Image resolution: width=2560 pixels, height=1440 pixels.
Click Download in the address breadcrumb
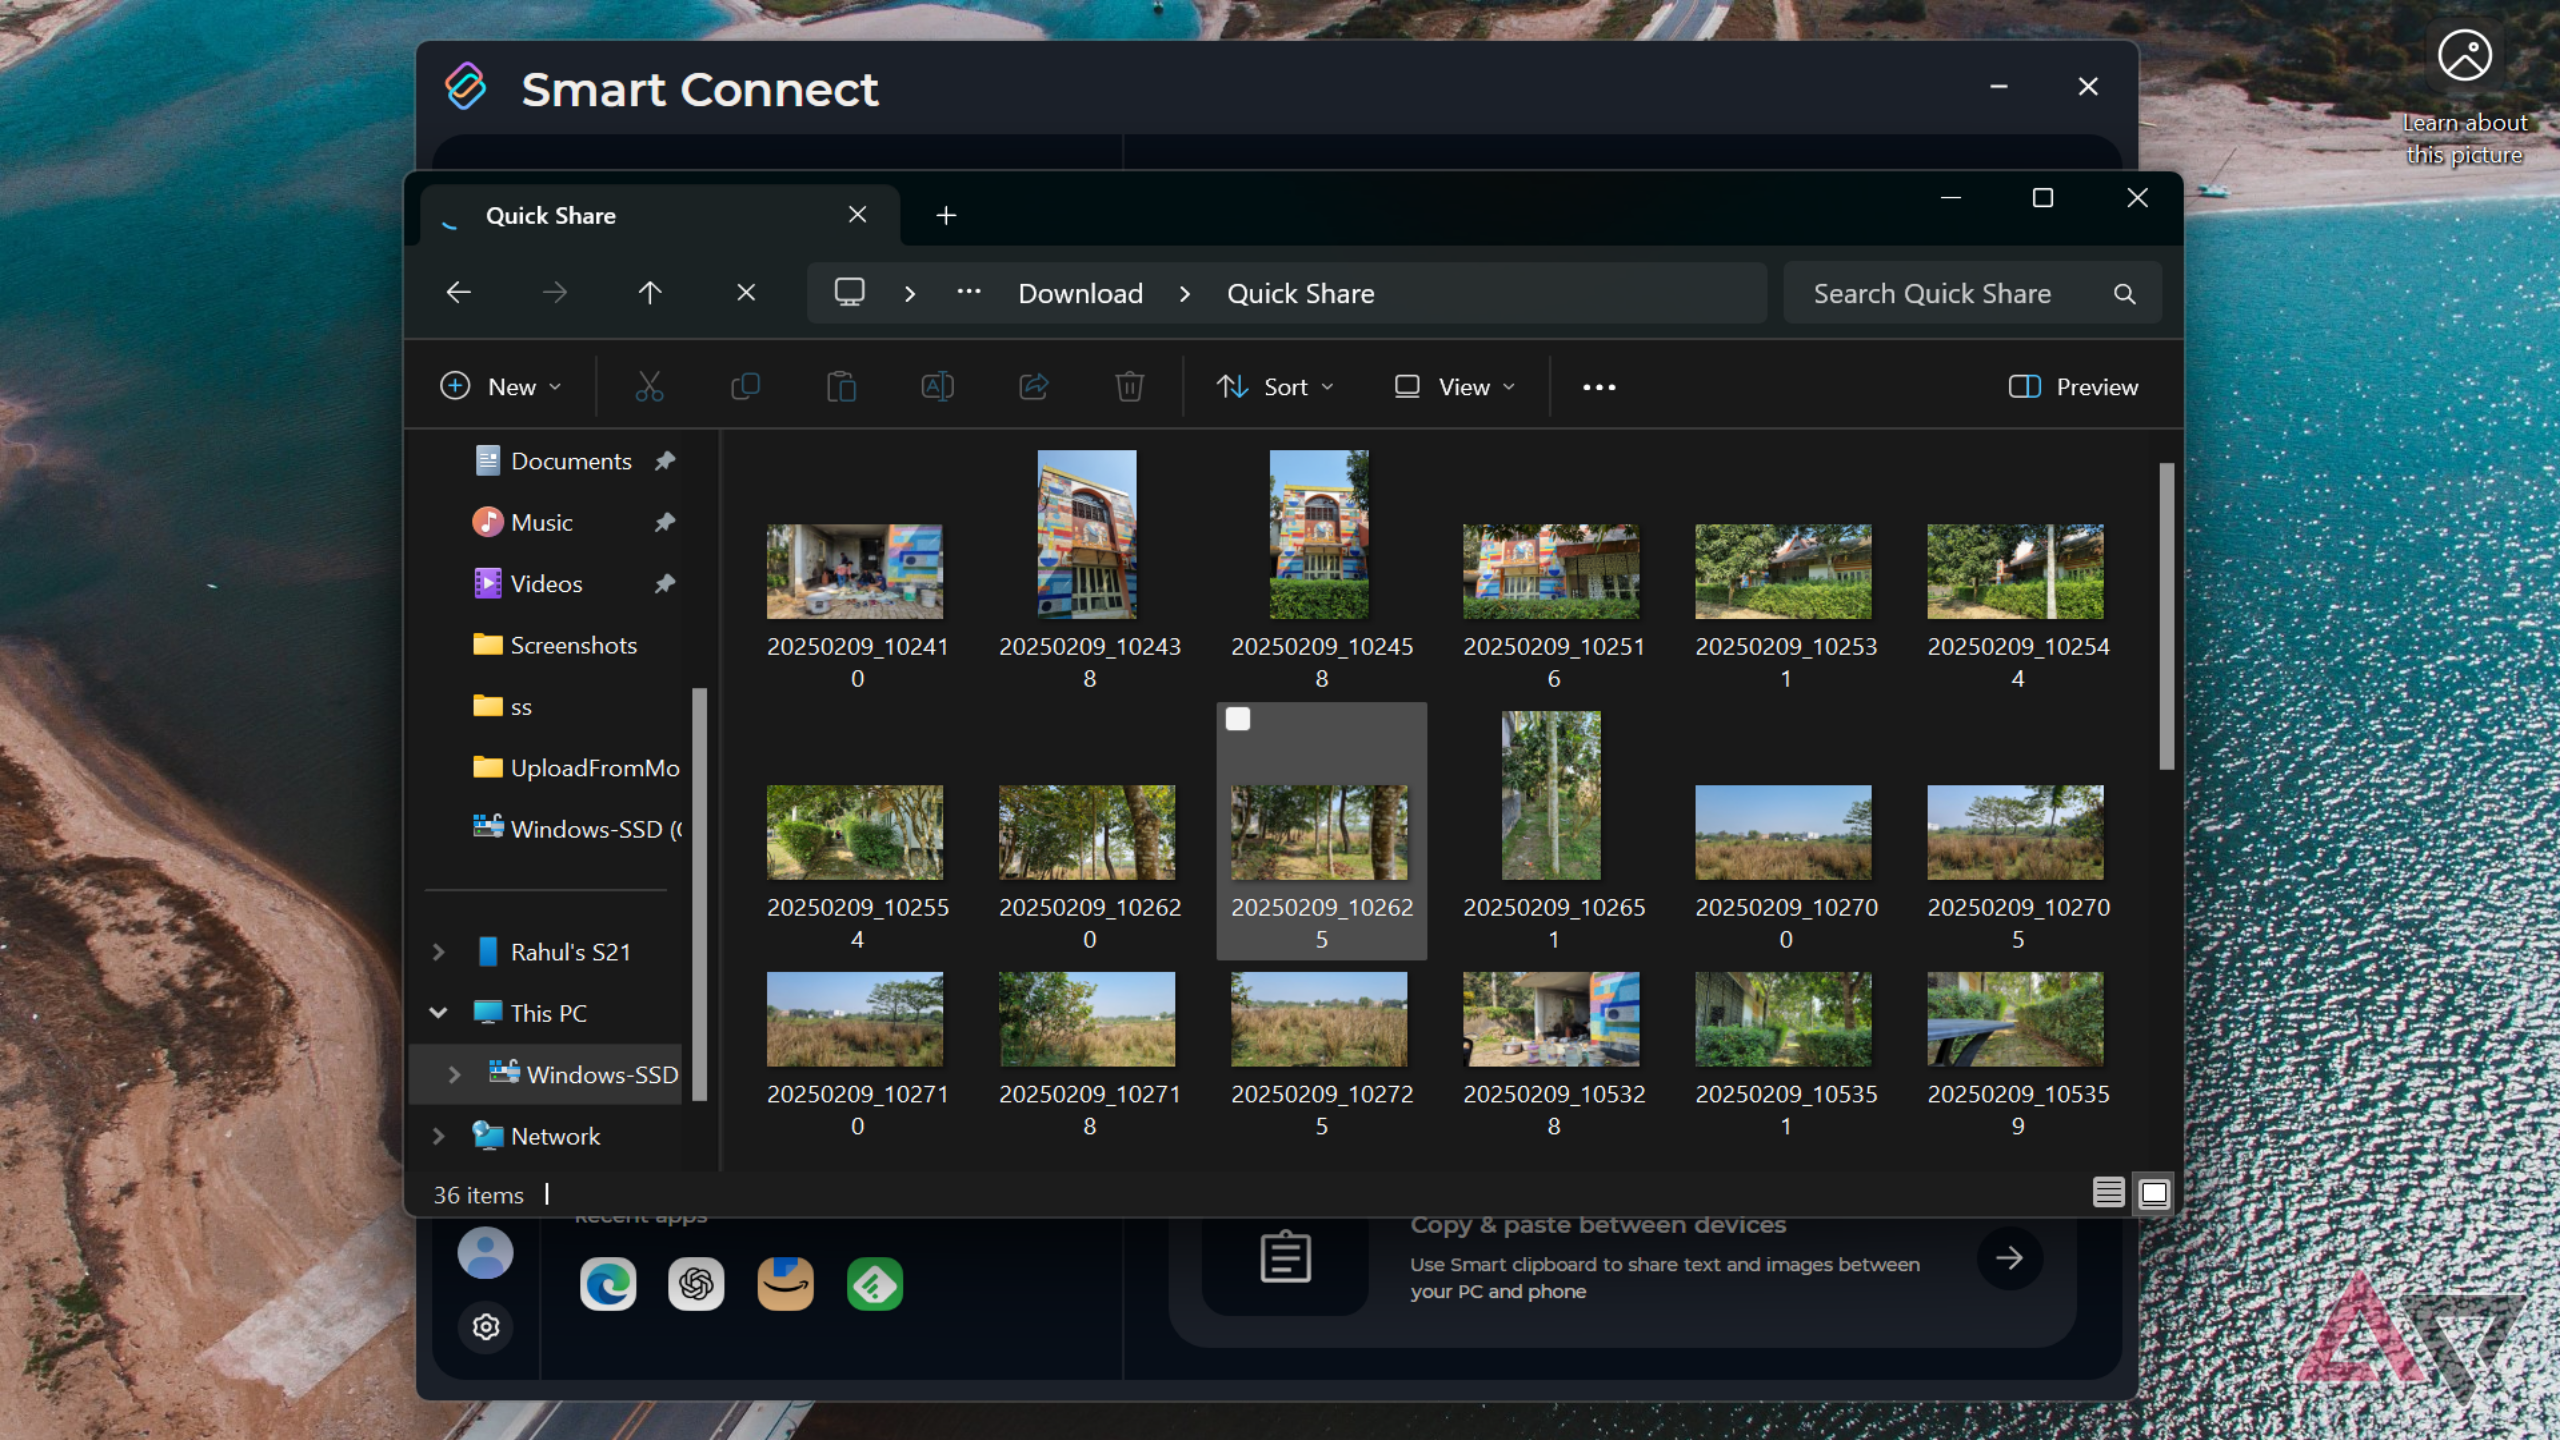1080,294
